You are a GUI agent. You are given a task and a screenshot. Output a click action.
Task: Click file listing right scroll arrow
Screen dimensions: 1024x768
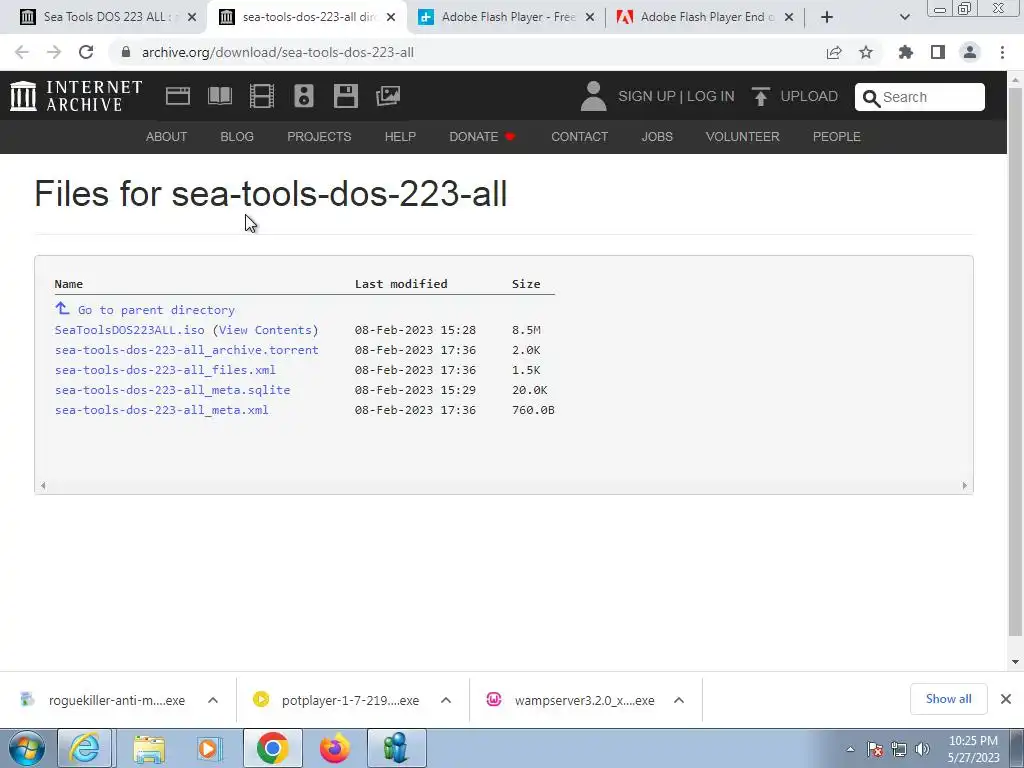coord(965,485)
